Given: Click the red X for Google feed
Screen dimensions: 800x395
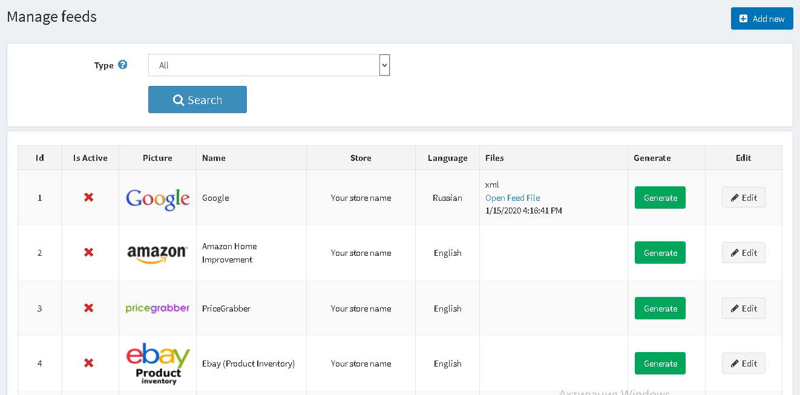Looking at the screenshot, I should click(89, 197).
